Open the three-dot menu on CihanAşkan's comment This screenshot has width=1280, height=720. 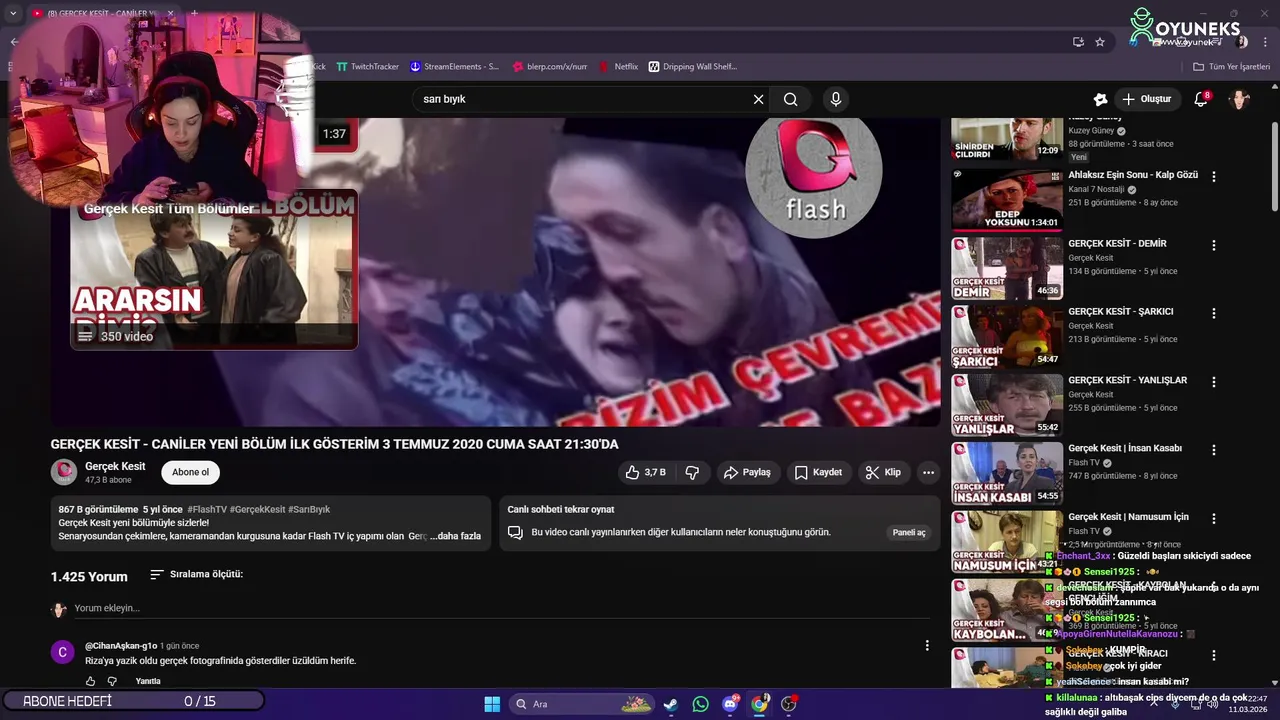(927, 646)
